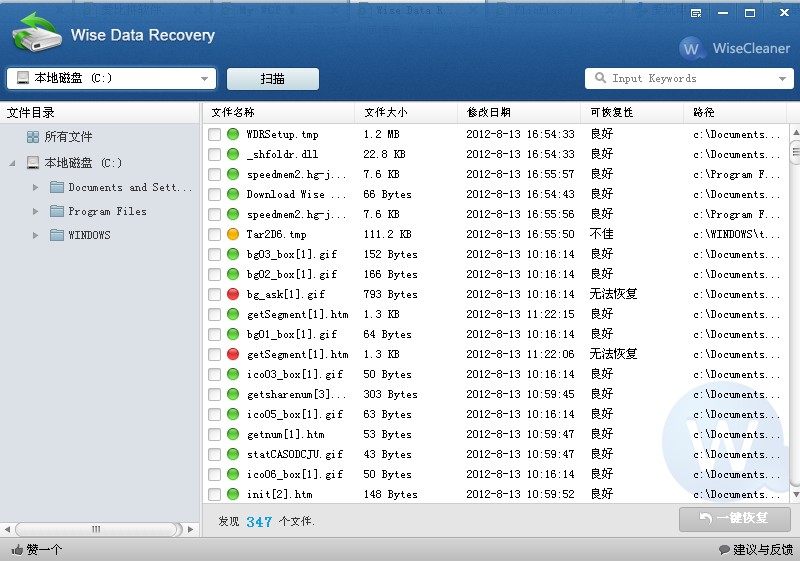Screen dimensions: 800x561
Task: Click orange status icon for Tar2D6.tmp
Action: [233, 234]
